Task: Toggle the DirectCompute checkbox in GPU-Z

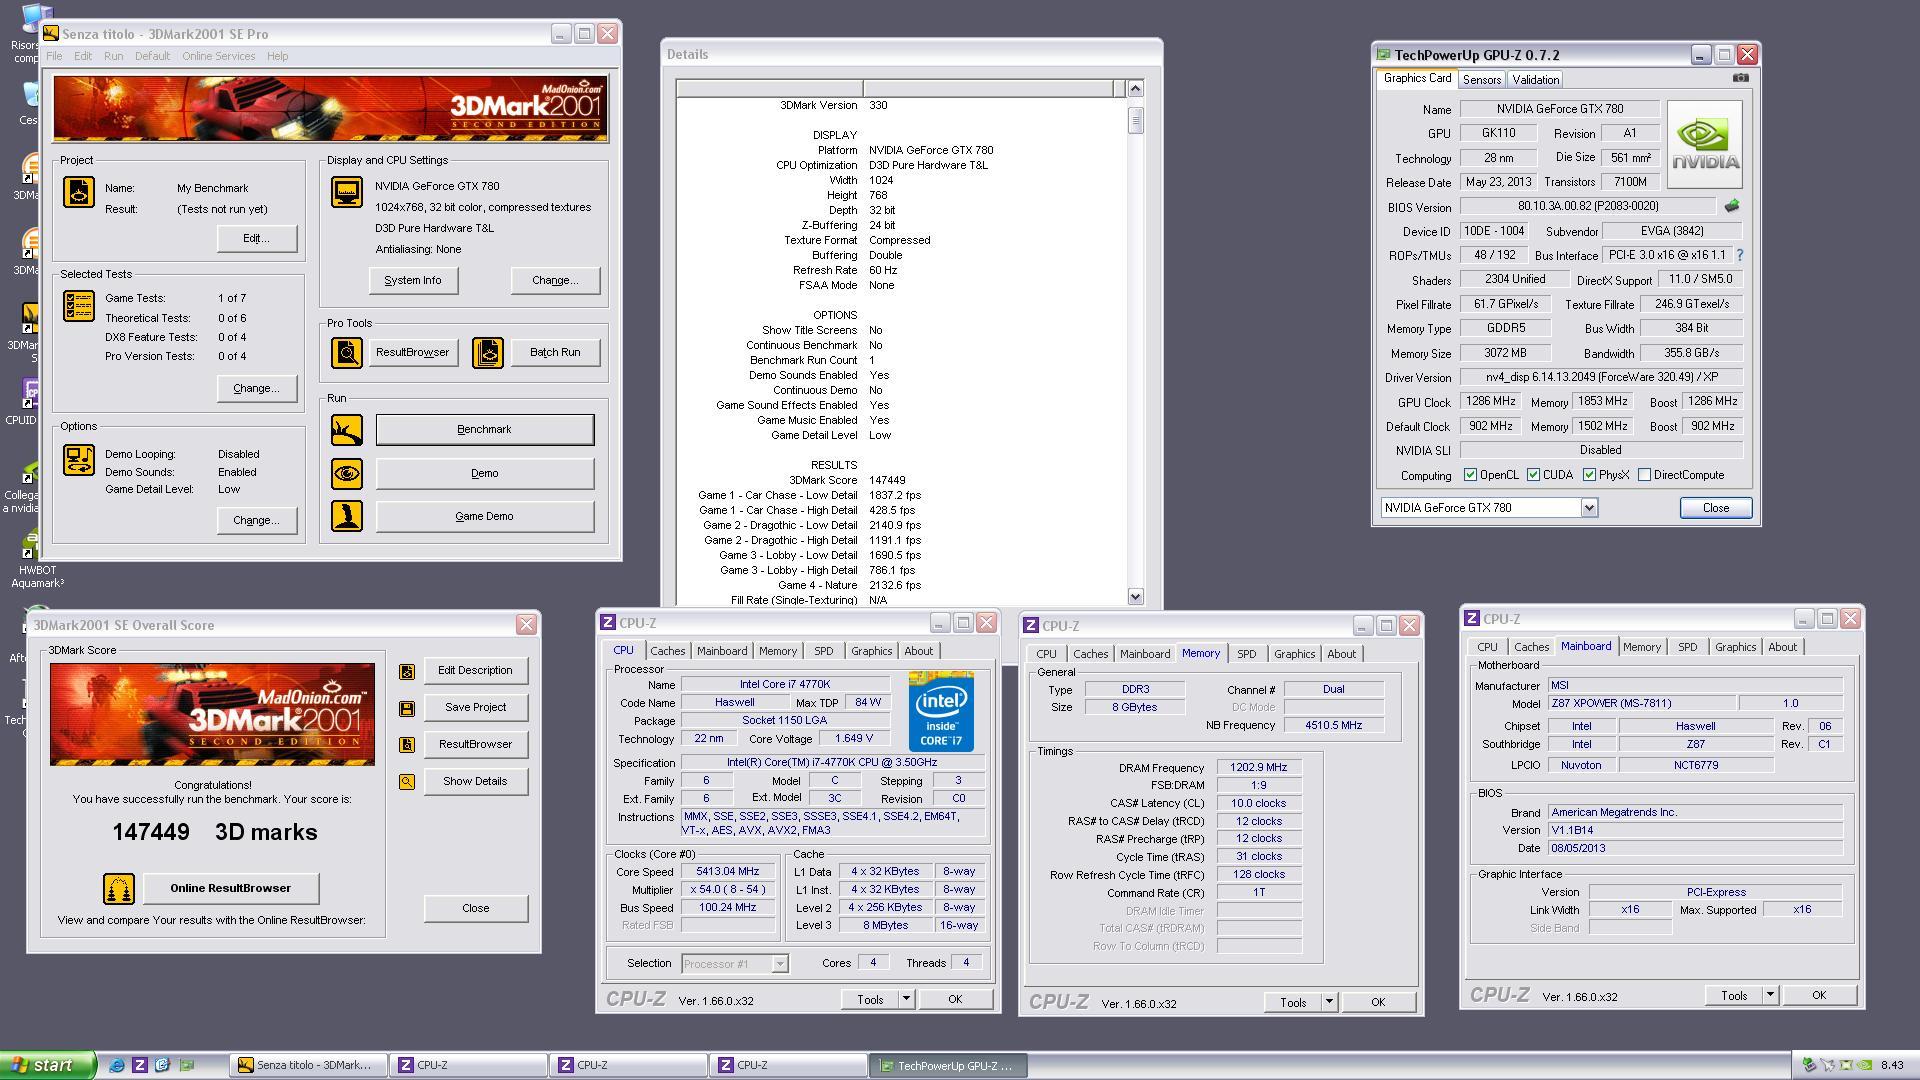Action: (x=1644, y=475)
